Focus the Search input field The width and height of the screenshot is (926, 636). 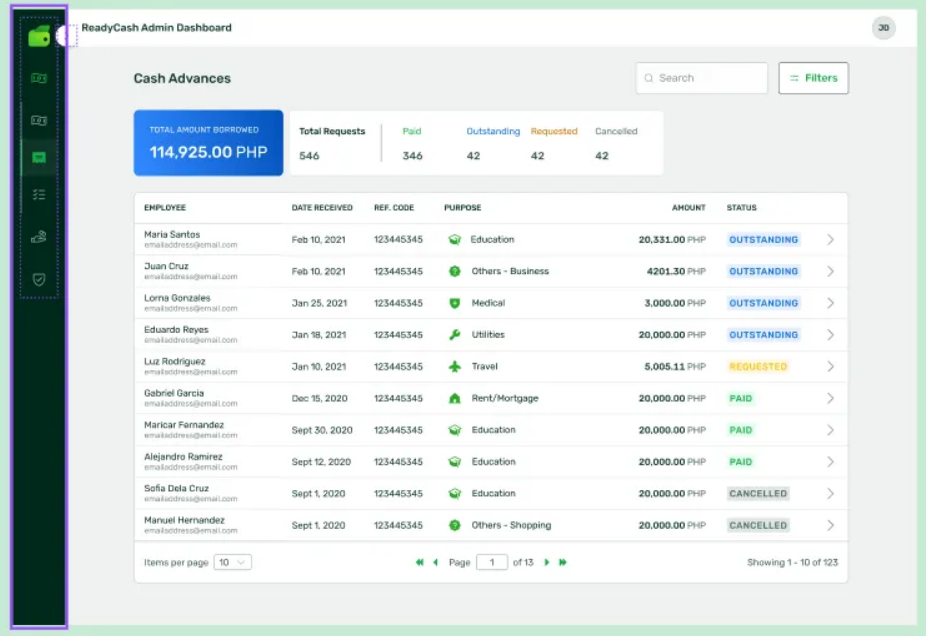702,78
